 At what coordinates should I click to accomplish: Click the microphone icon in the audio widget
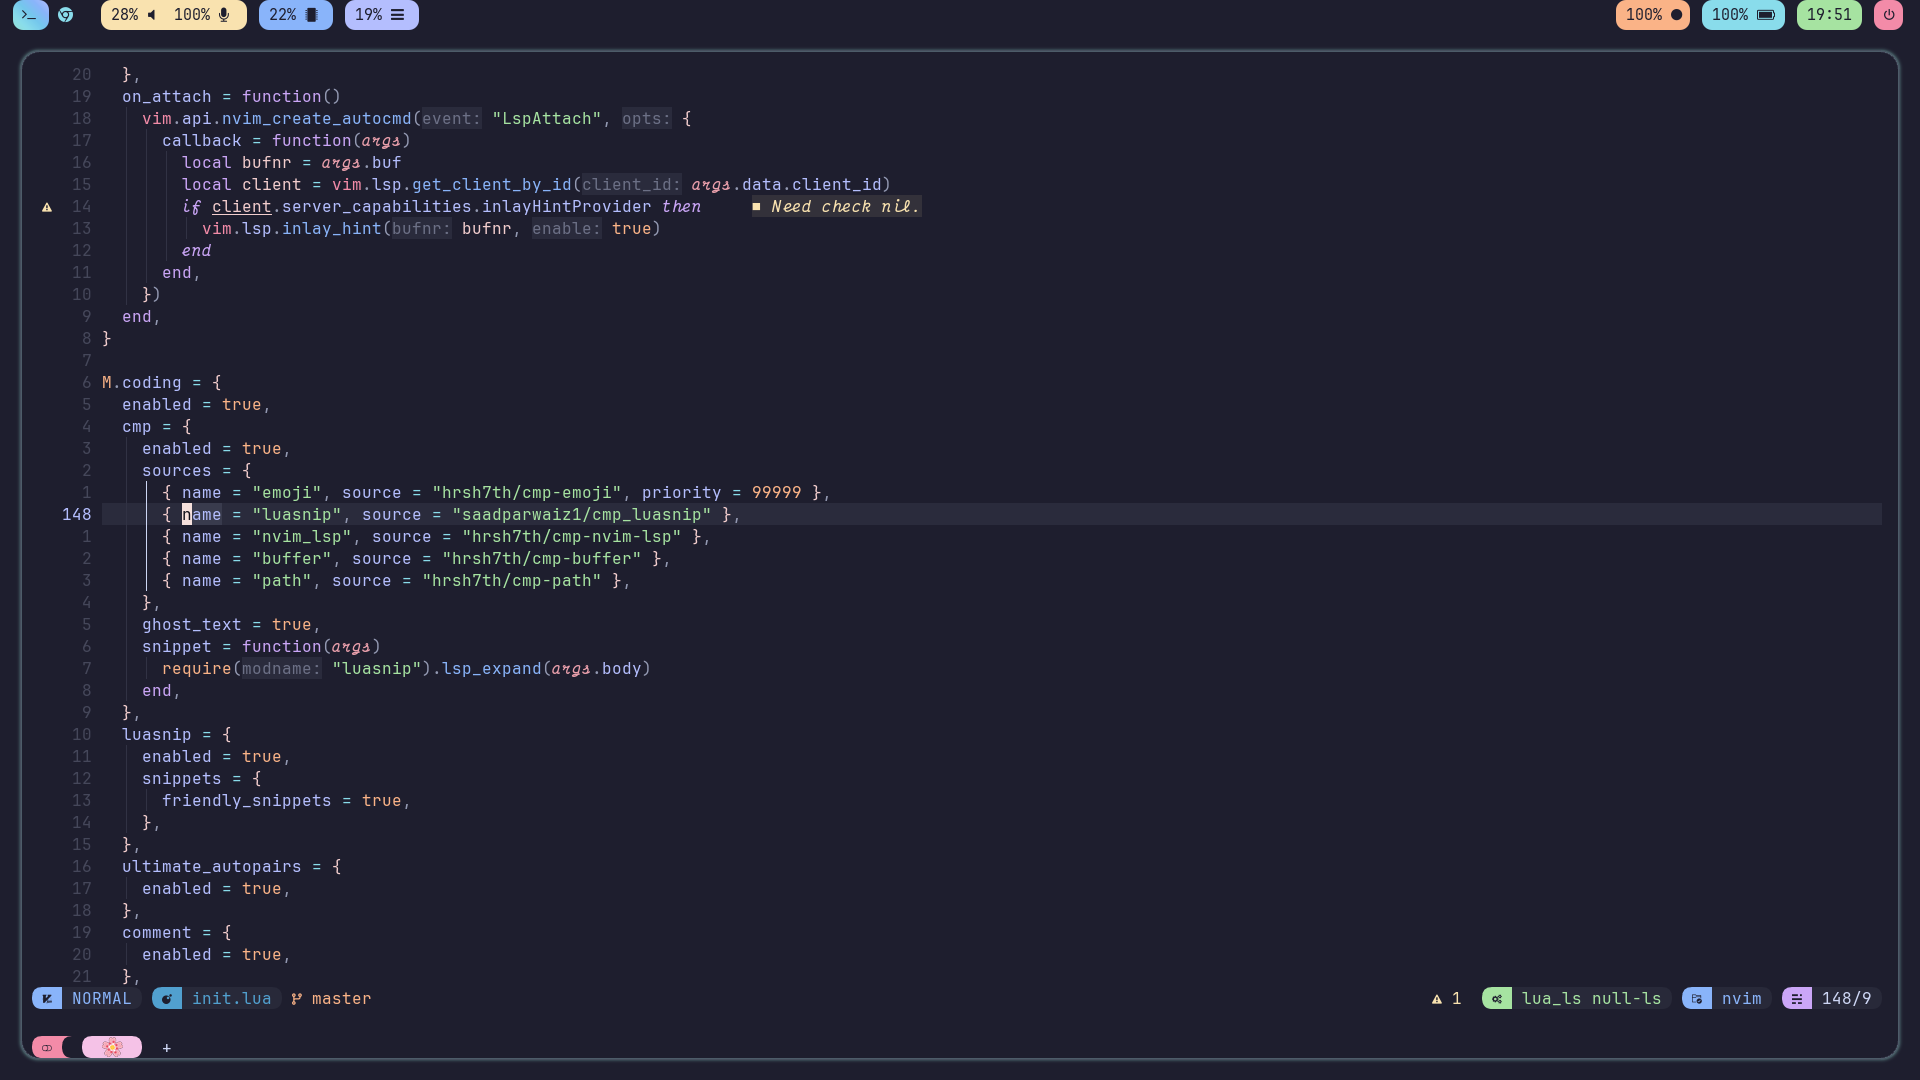[x=222, y=15]
